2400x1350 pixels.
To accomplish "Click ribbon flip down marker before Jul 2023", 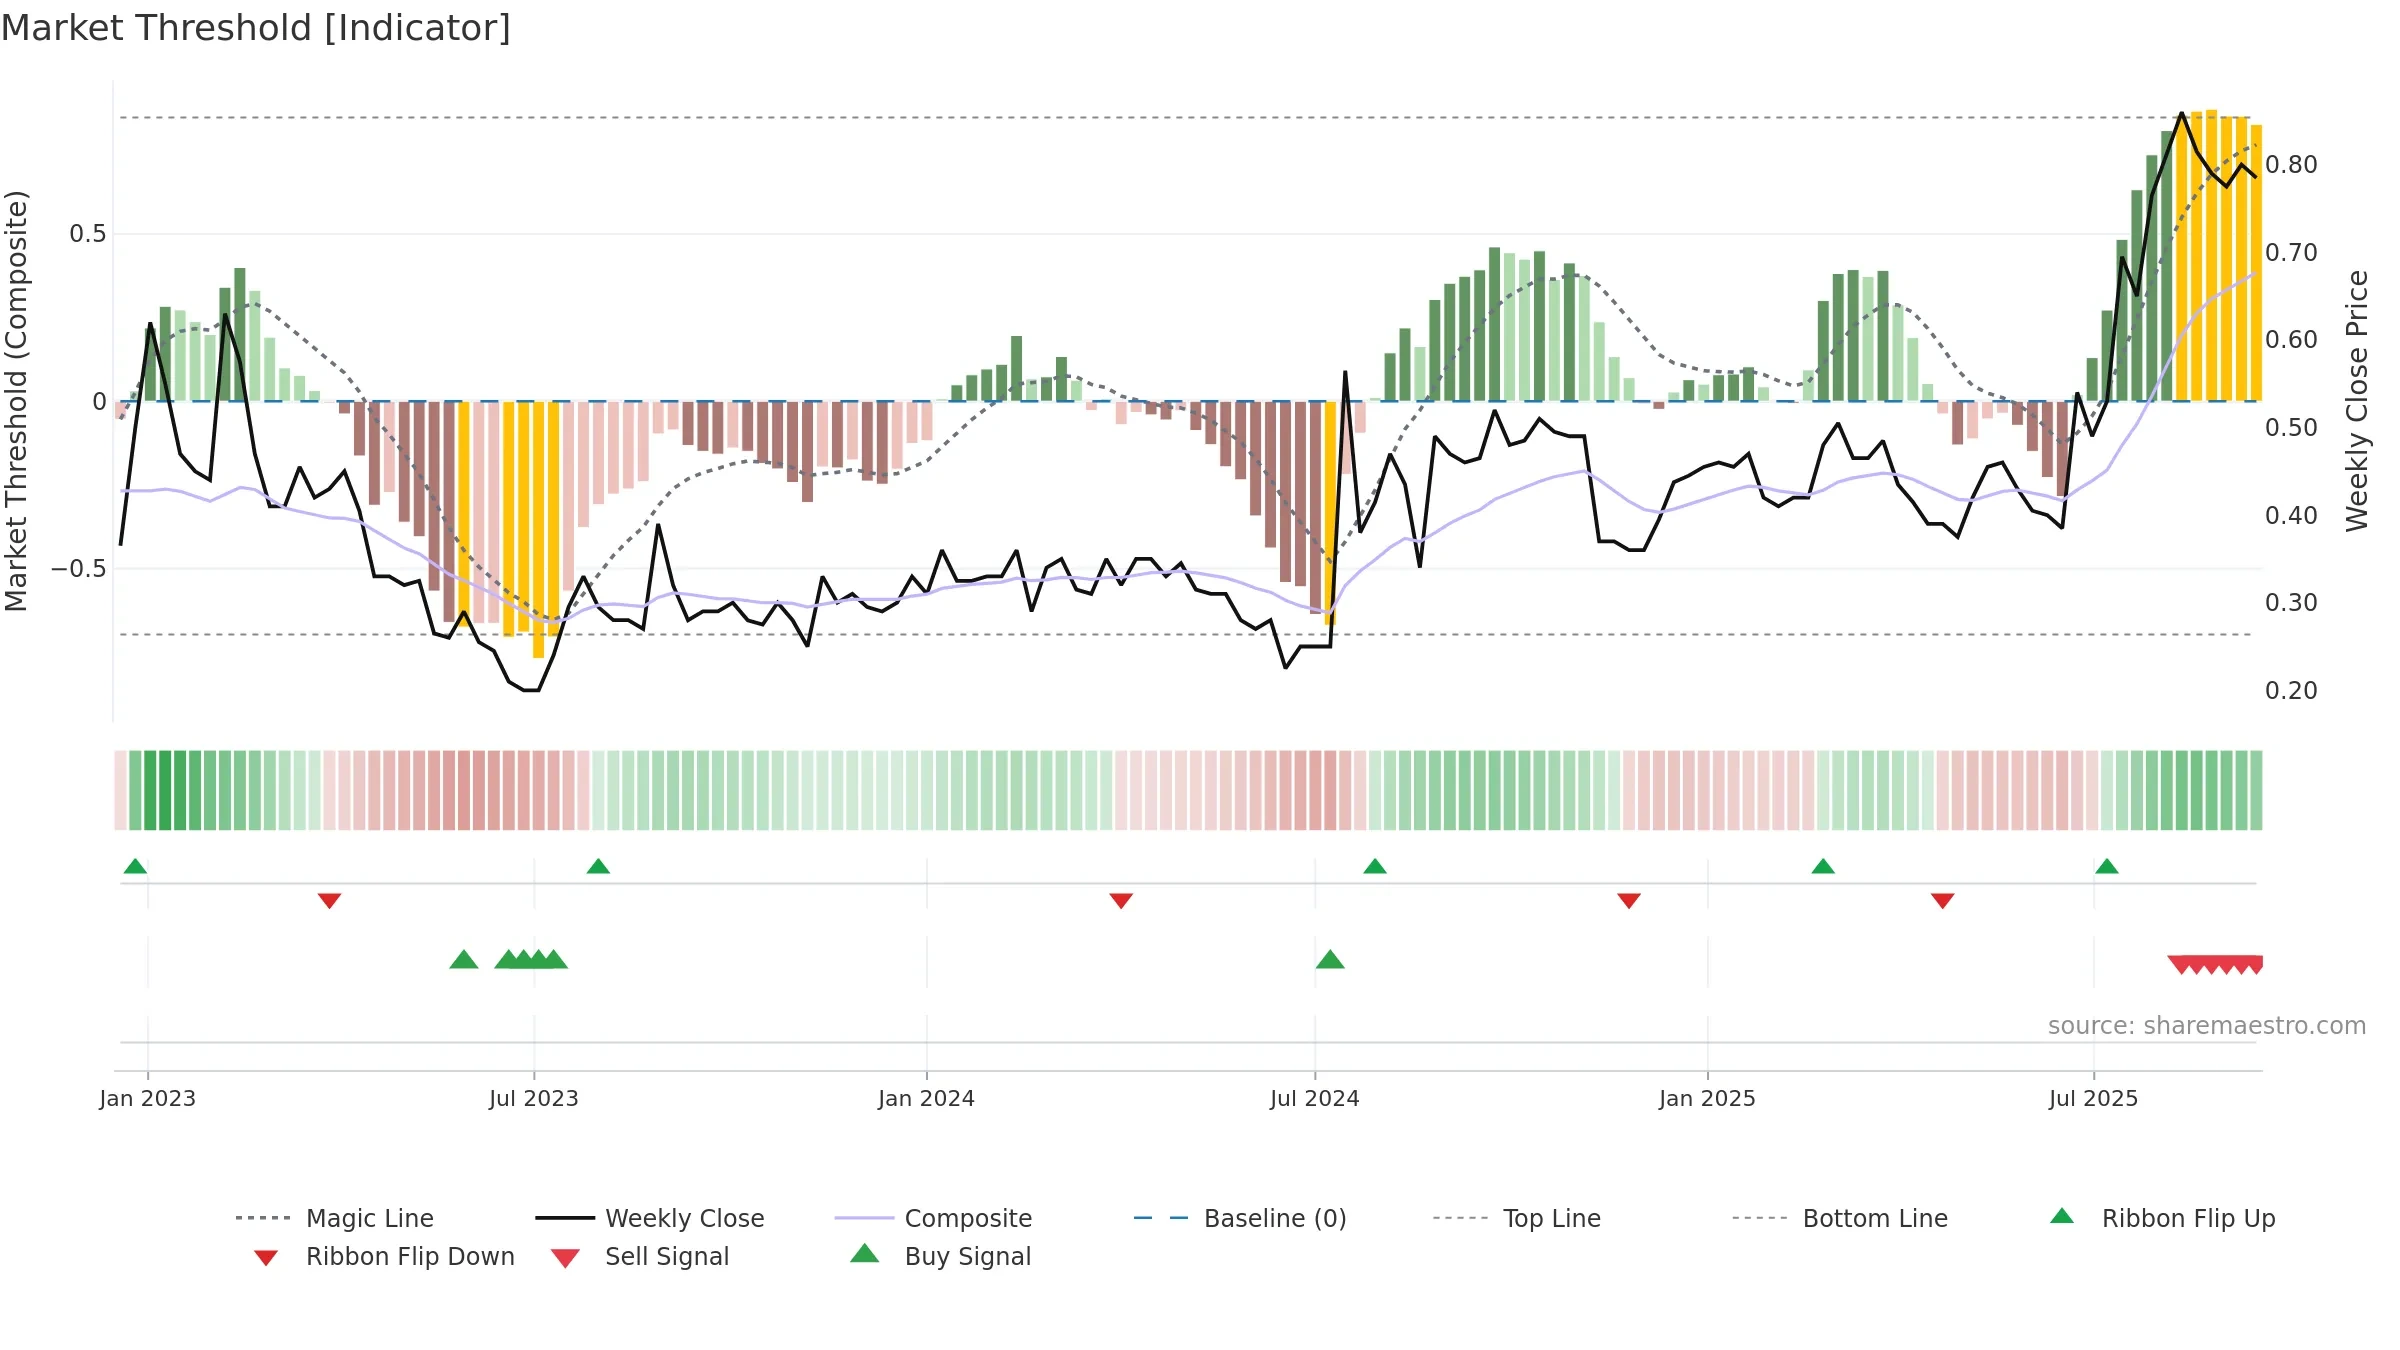I will [329, 901].
